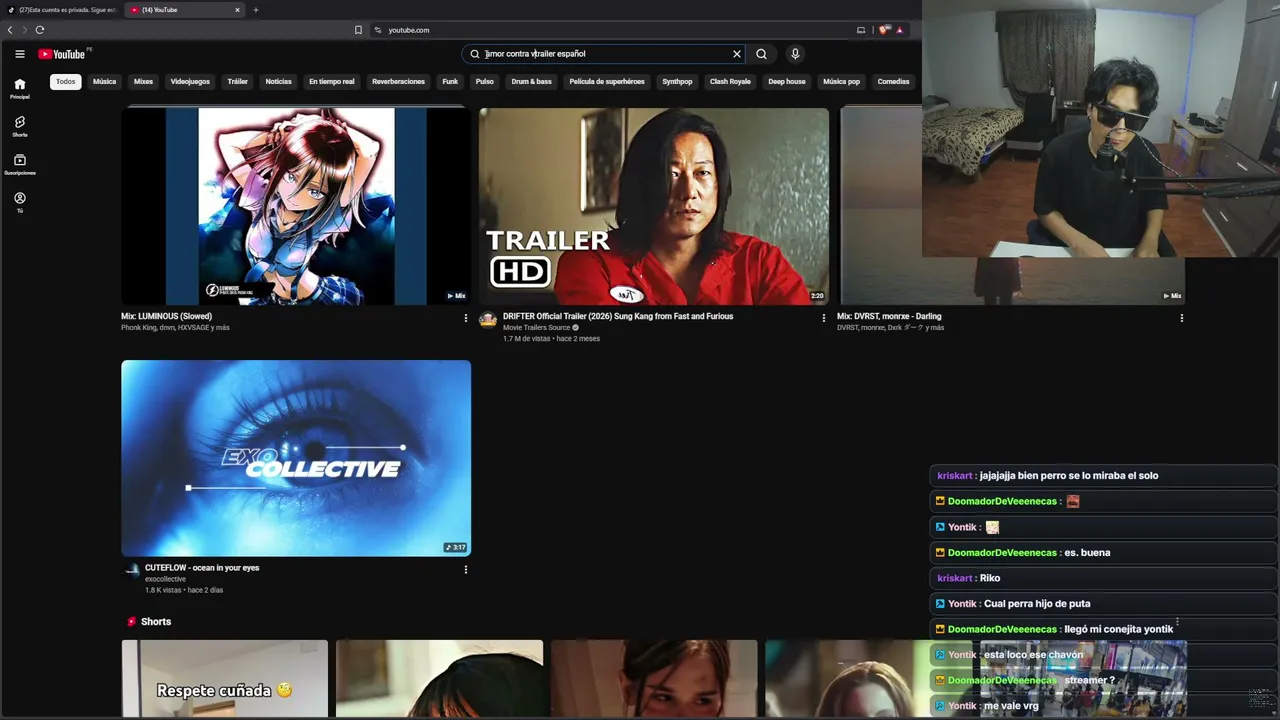Click the YouTube logo
Image resolution: width=1280 pixels, height=720 pixels.
coord(62,54)
